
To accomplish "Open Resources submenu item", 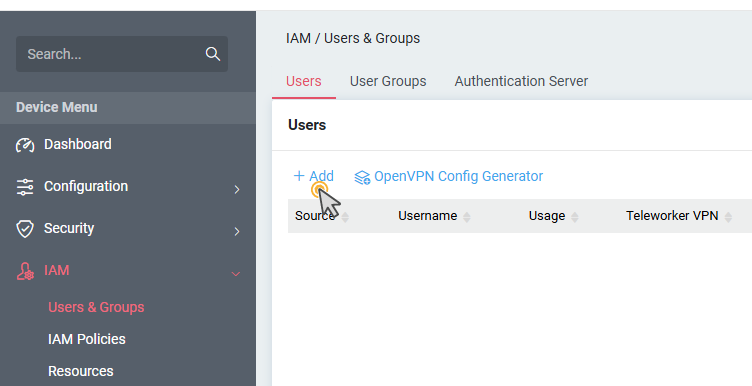I will coord(81,371).
